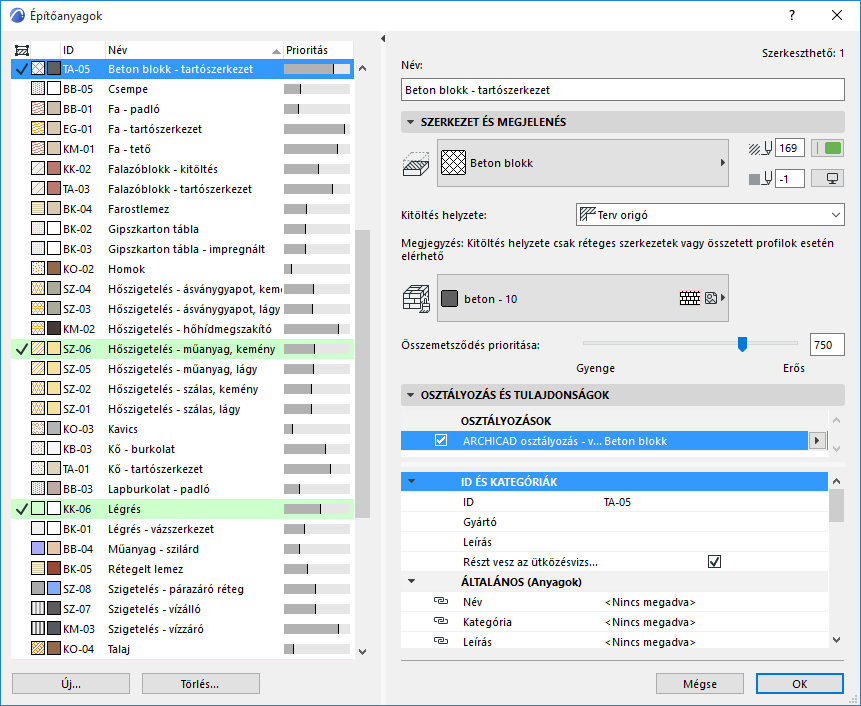This screenshot has height=706, width=861.
Task: Click the checkmark on Hőszigetelés - műanyag, kemény row
Action: tap(21, 349)
